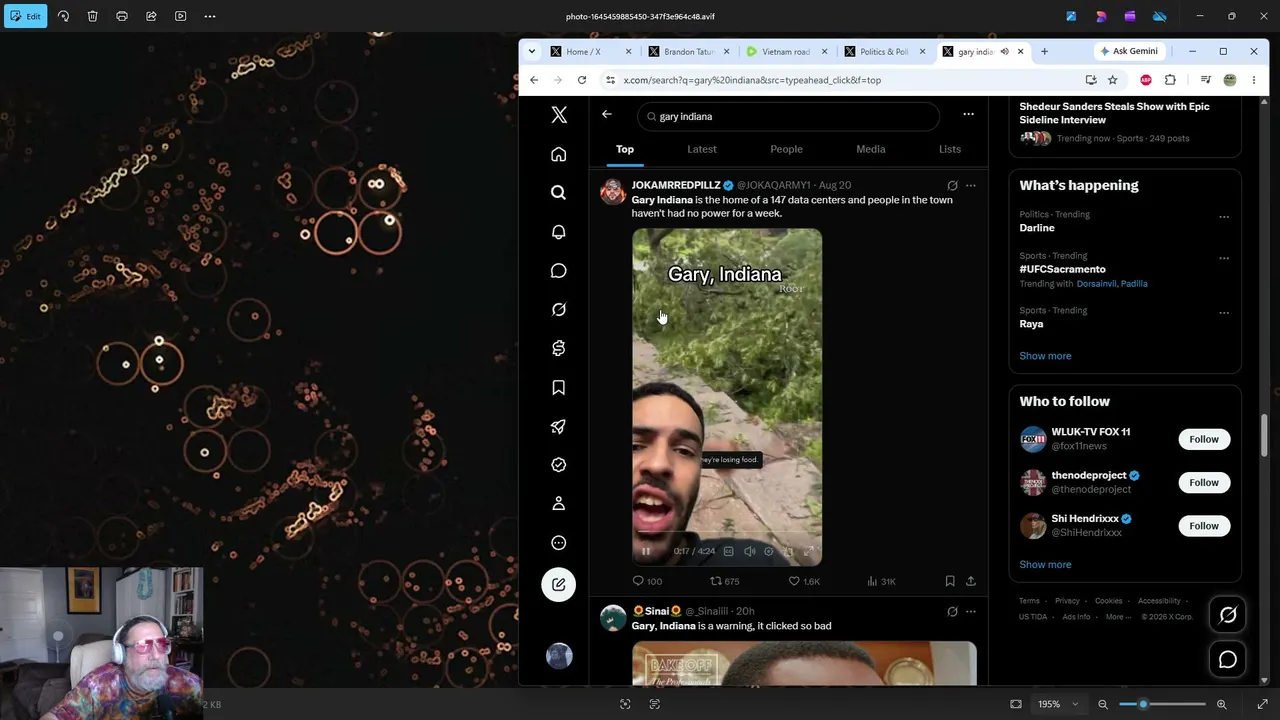Click the gary indiana search field

pyautogui.click(x=788, y=116)
